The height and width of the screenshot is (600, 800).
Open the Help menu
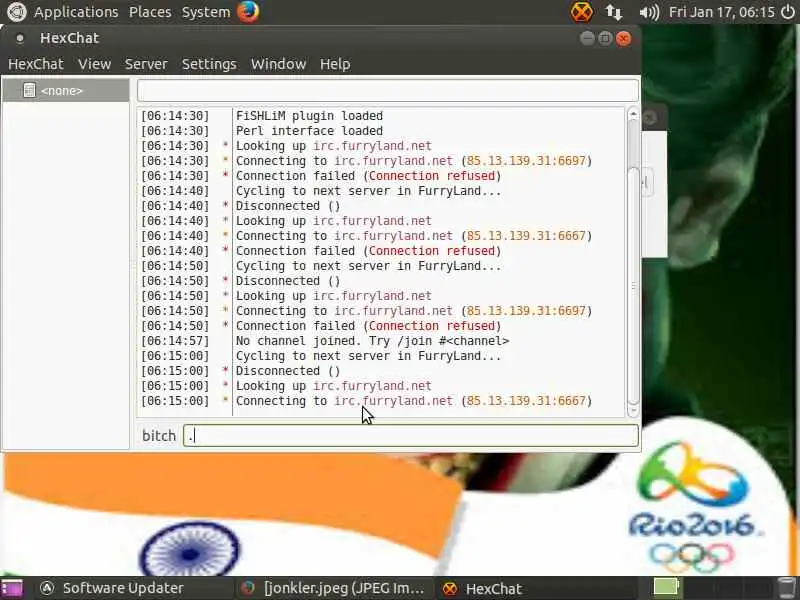tap(335, 64)
